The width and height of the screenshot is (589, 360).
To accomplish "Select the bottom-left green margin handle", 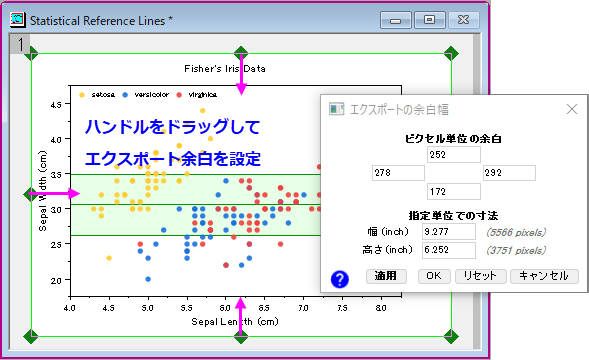I will point(31,336).
